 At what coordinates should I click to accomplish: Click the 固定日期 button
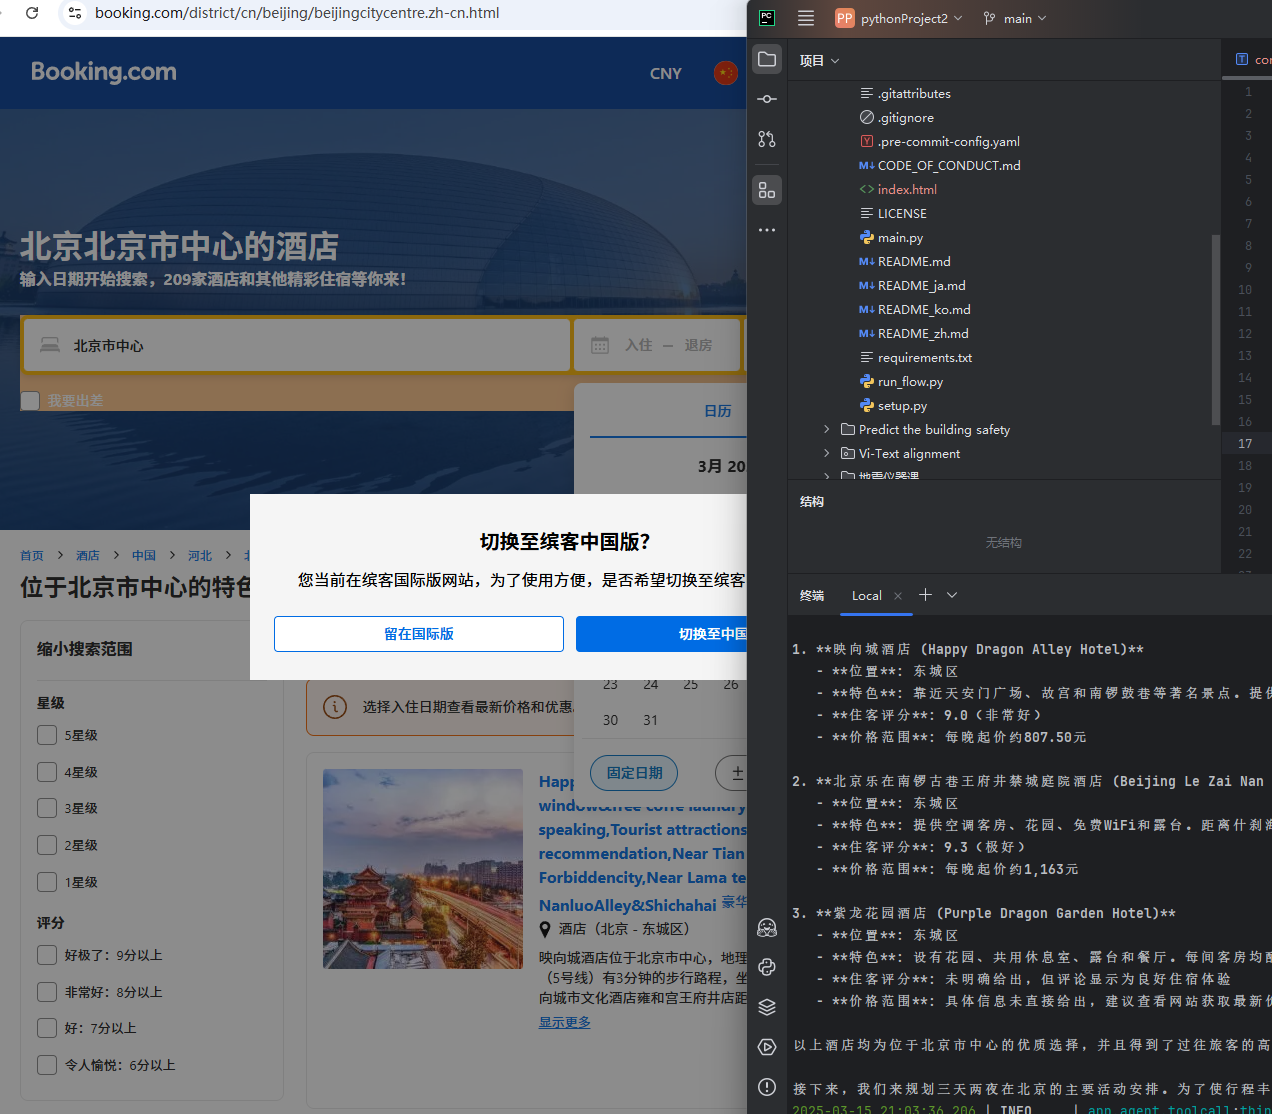[x=634, y=773]
